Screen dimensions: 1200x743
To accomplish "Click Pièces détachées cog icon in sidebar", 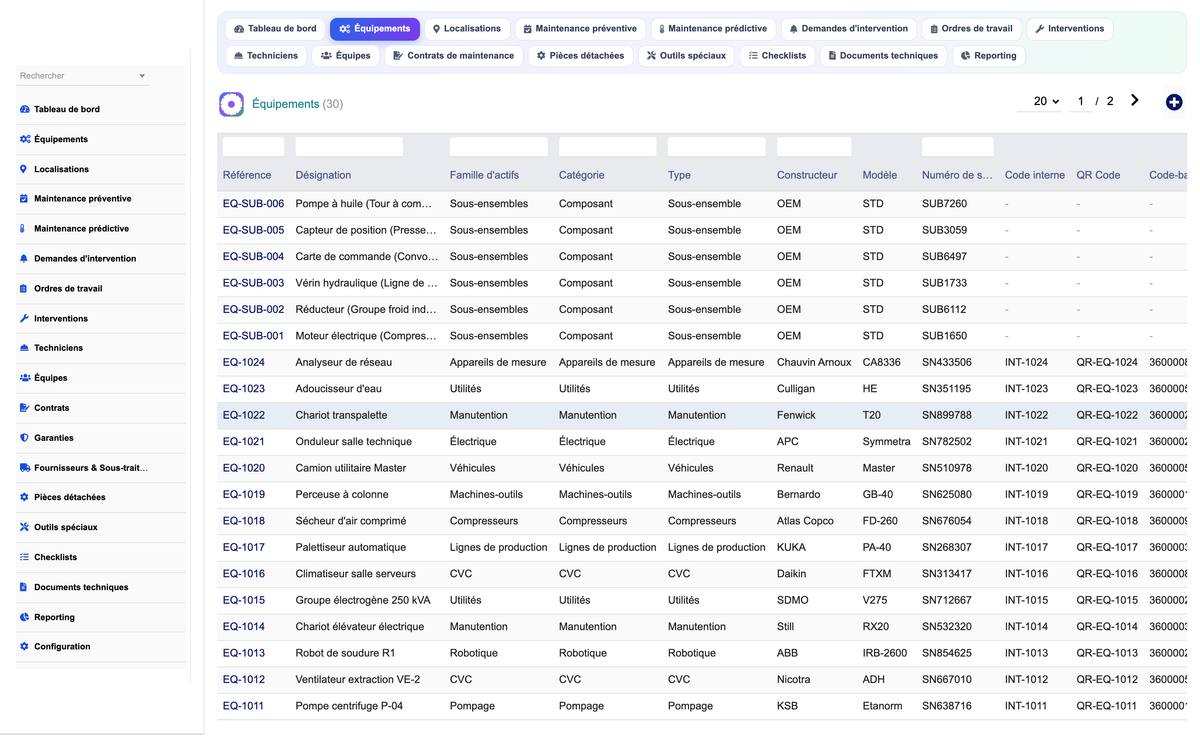I will pyautogui.click(x=24, y=497).
